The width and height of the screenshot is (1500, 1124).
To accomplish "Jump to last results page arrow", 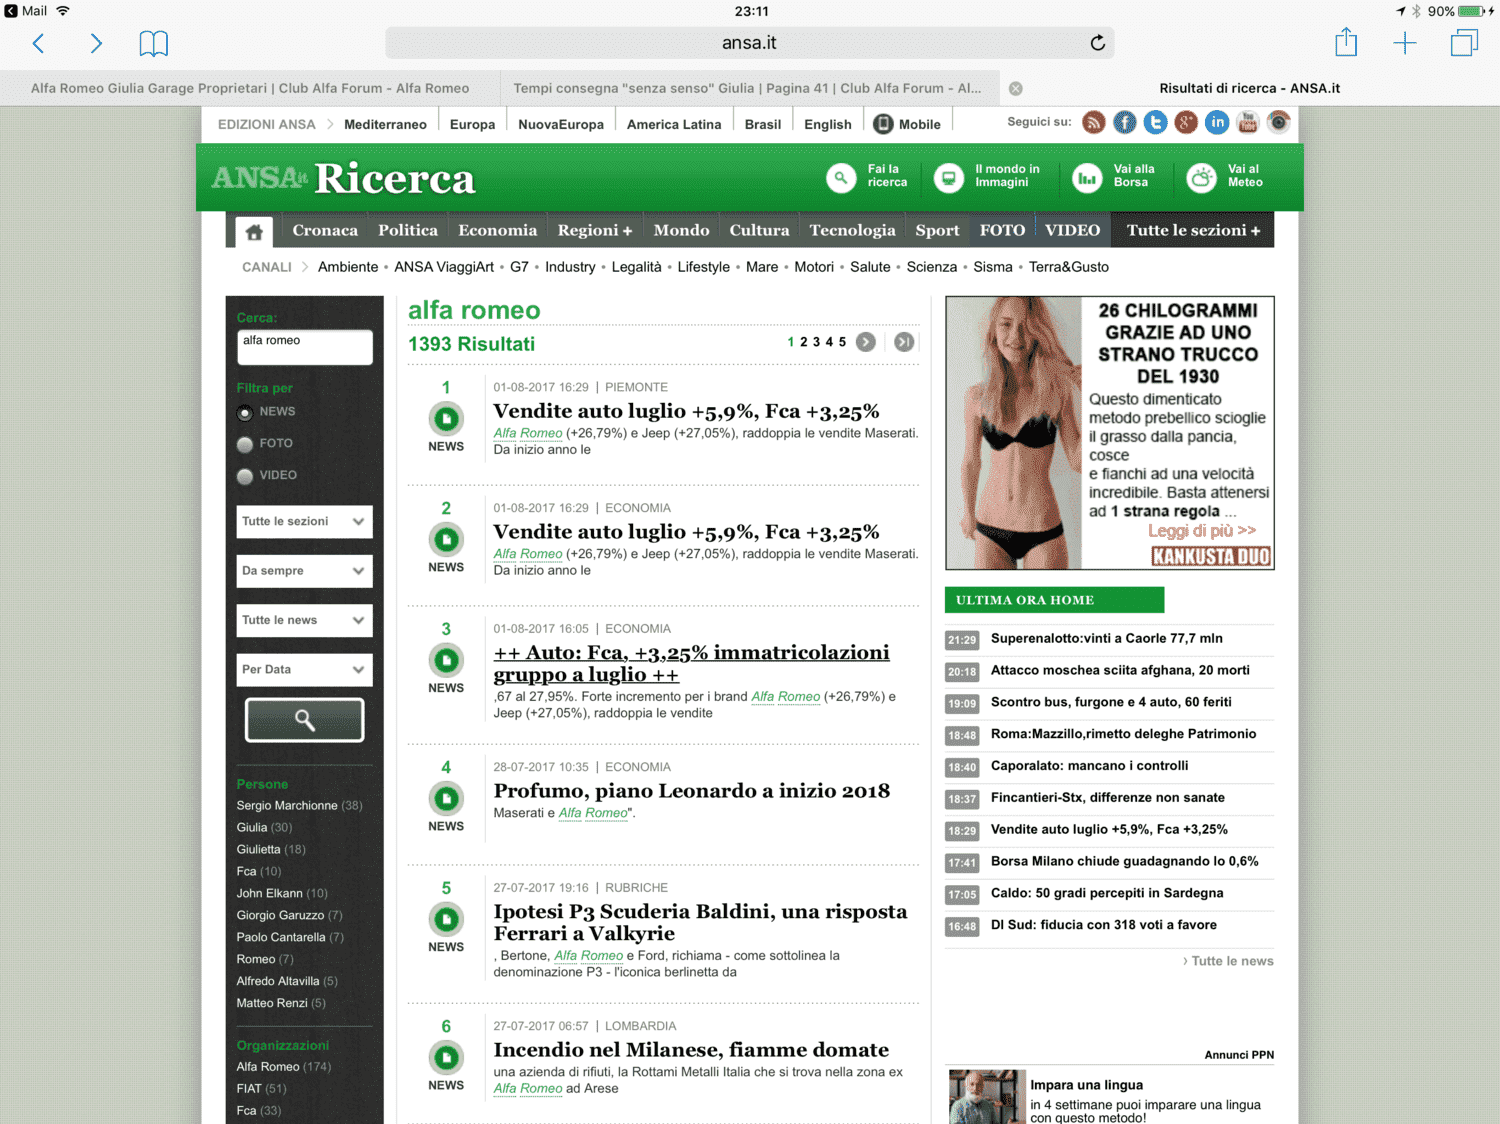I will click(x=904, y=342).
